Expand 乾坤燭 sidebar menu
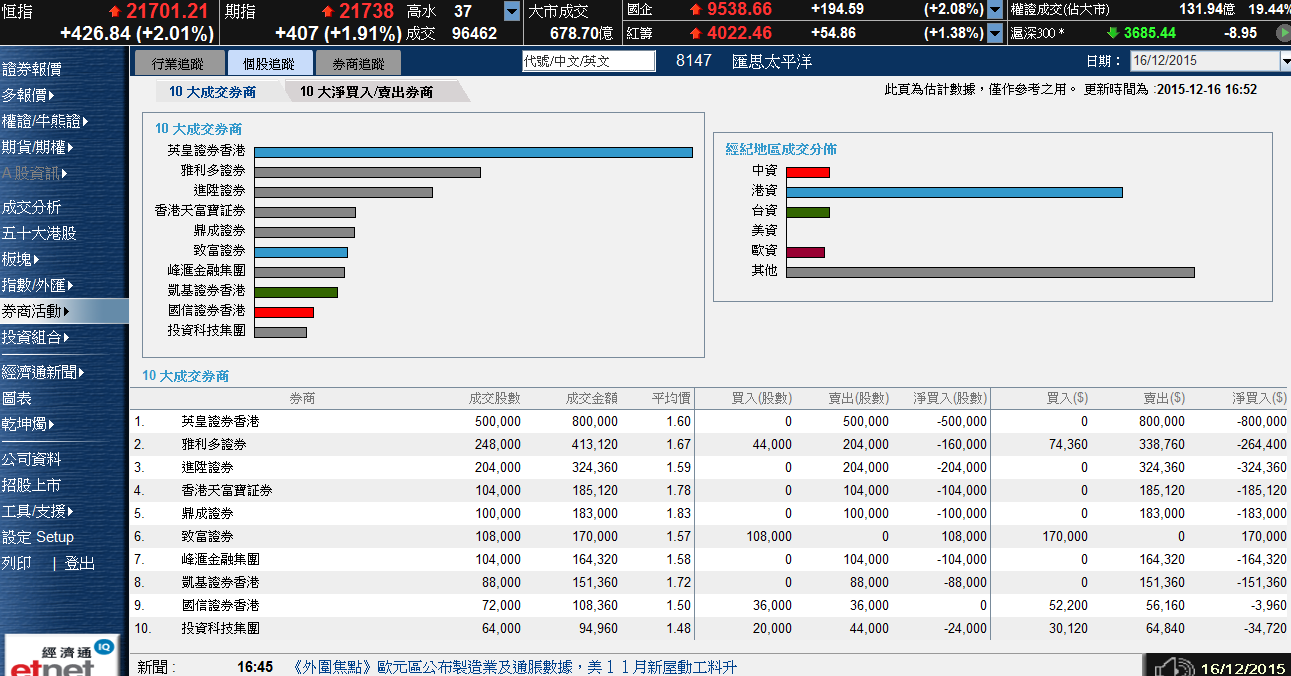 (28, 424)
